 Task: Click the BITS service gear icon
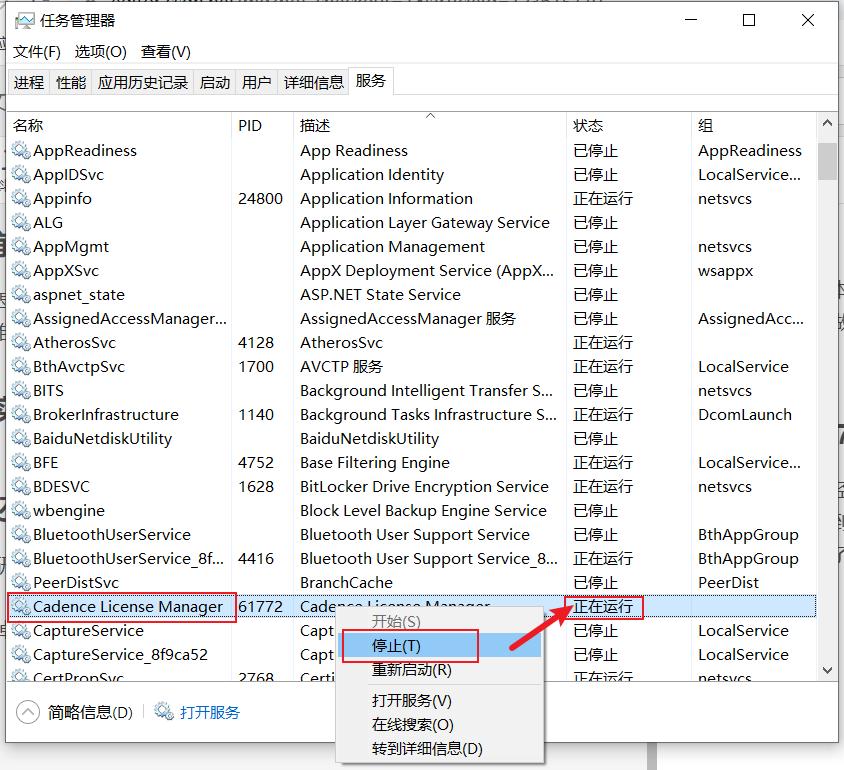pos(21,390)
